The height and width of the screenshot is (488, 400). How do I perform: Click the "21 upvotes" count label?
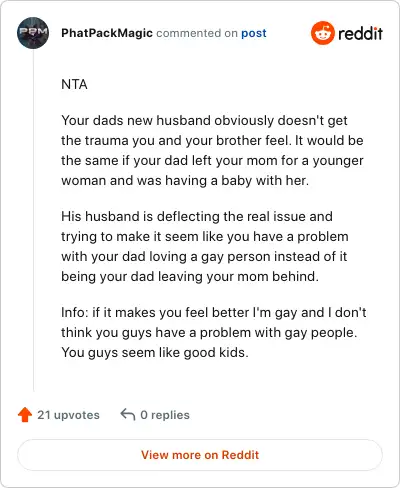[x=68, y=415]
